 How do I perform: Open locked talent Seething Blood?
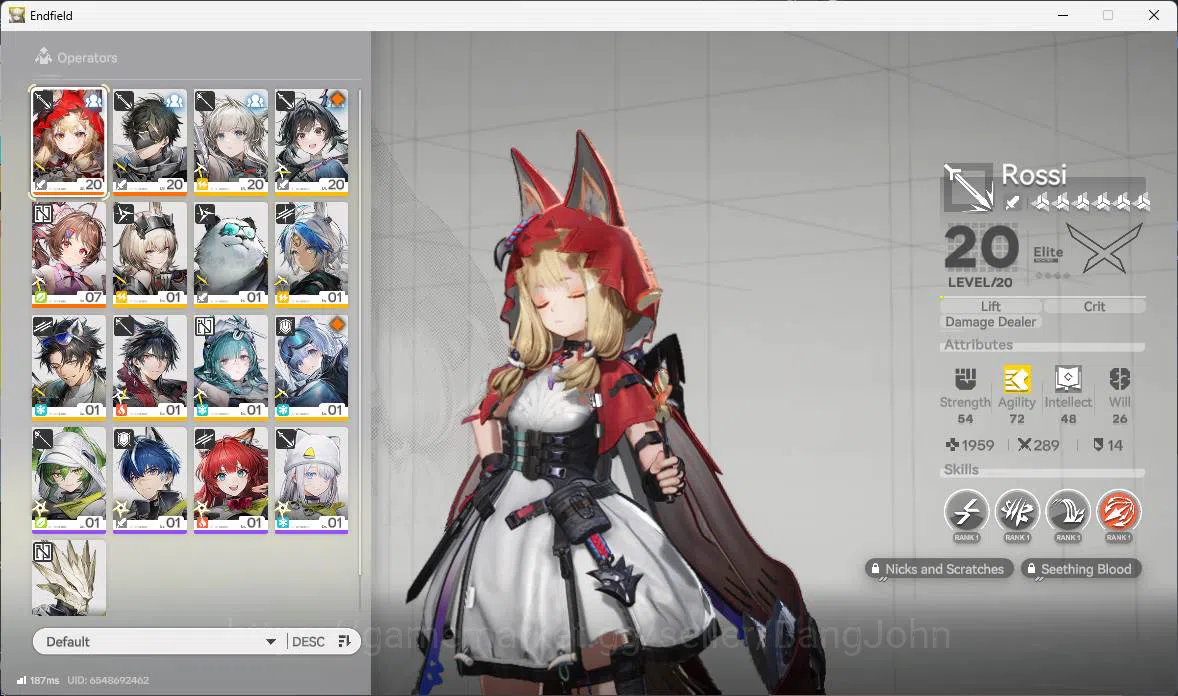click(1081, 569)
